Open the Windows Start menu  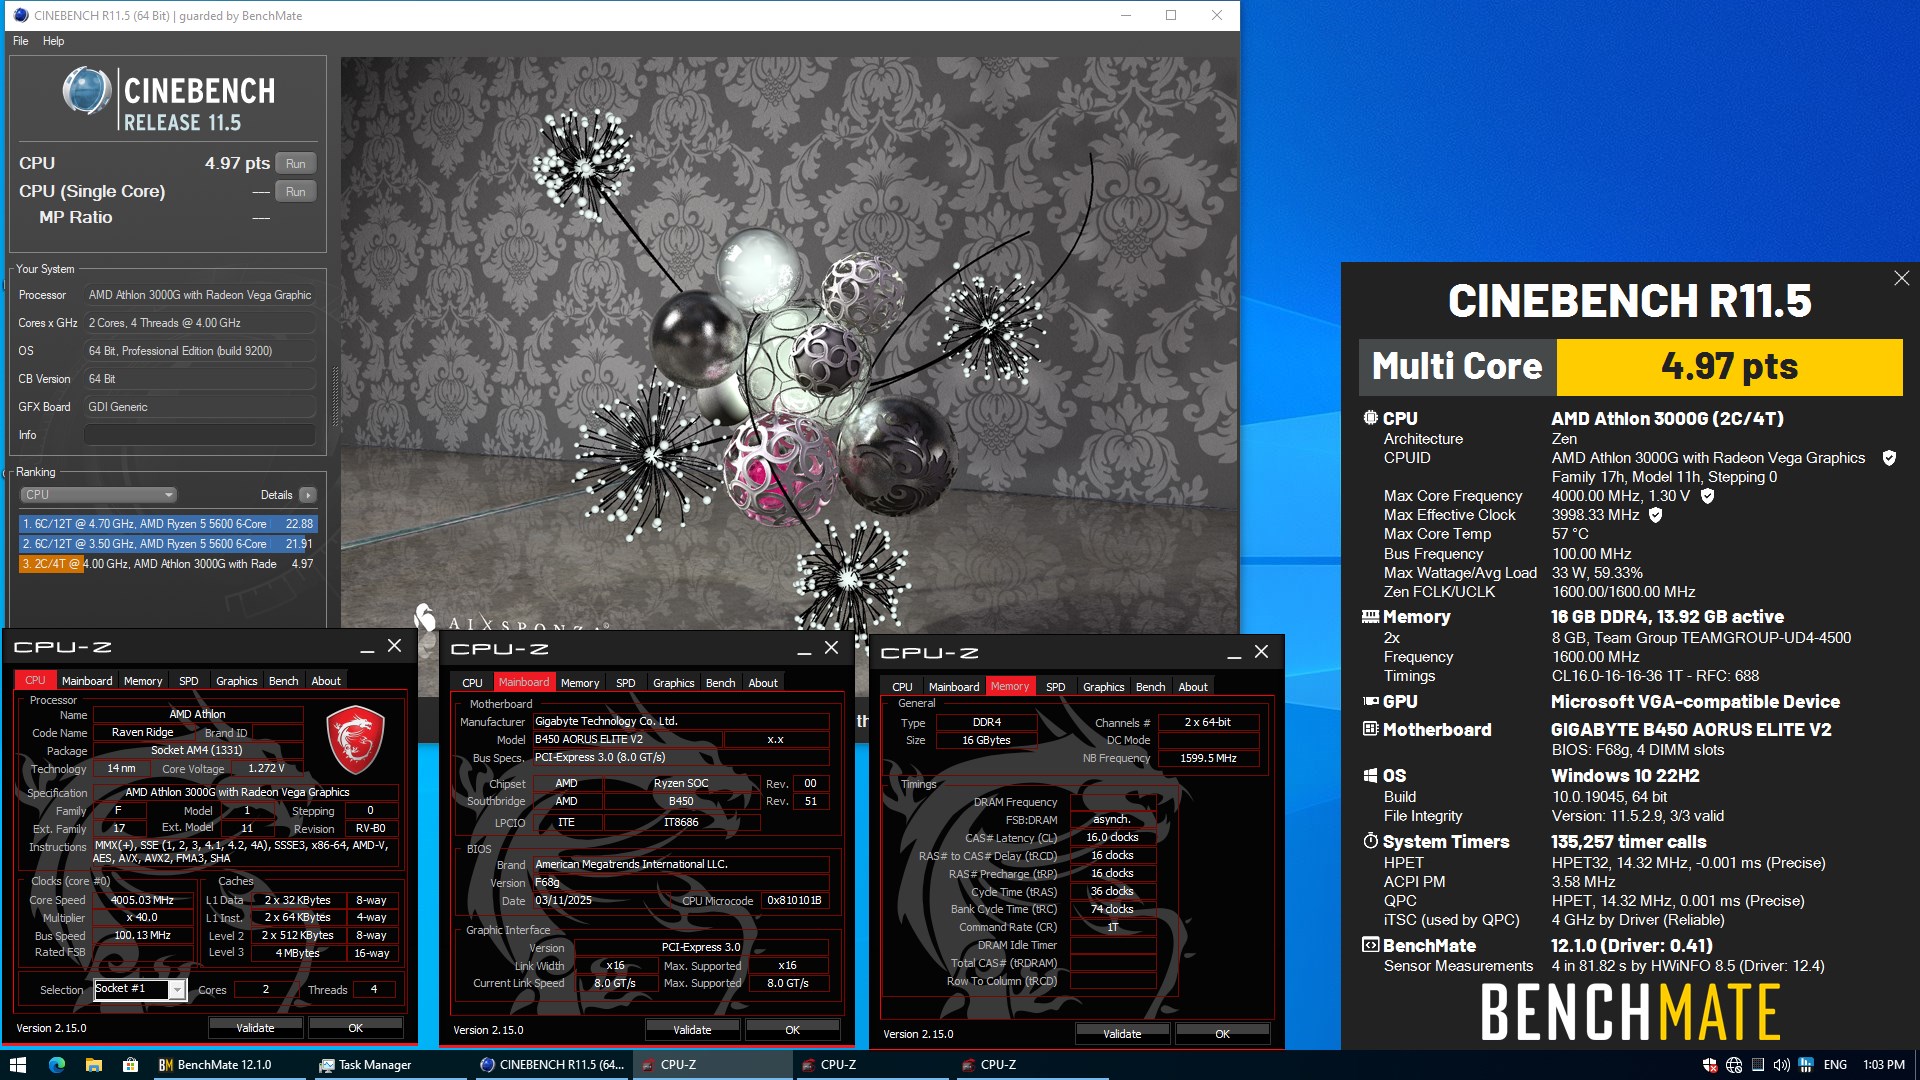pyautogui.click(x=17, y=1065)
